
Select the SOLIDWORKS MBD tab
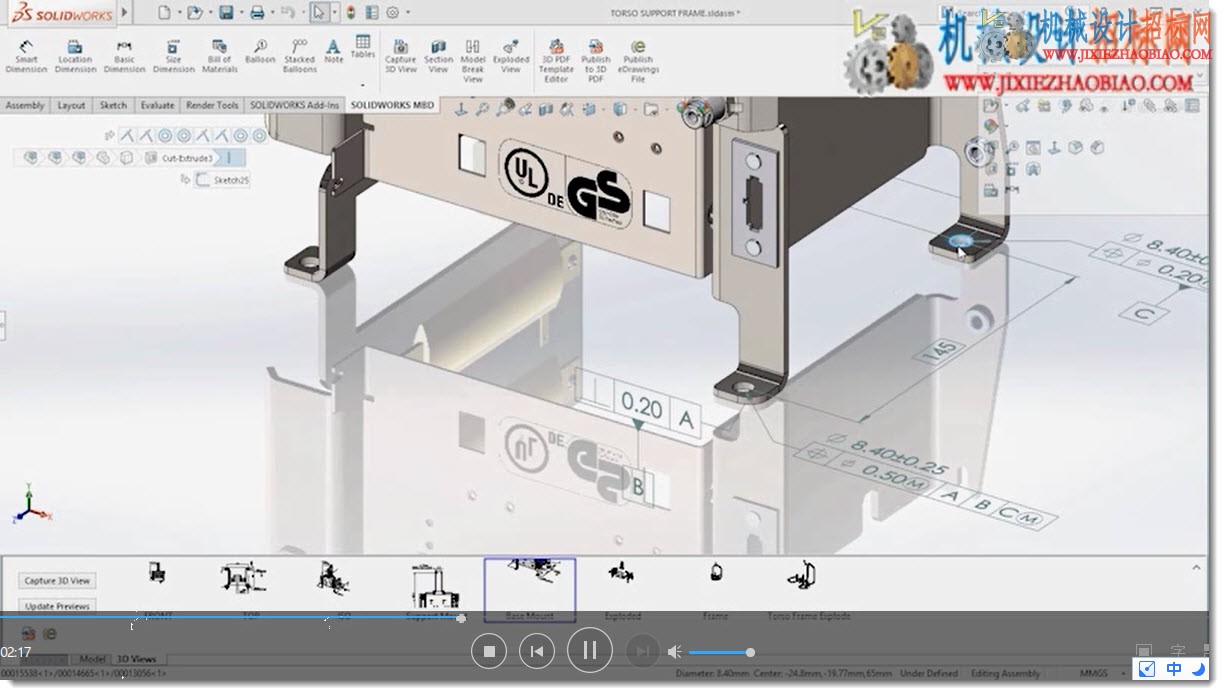tap(391, 105)
